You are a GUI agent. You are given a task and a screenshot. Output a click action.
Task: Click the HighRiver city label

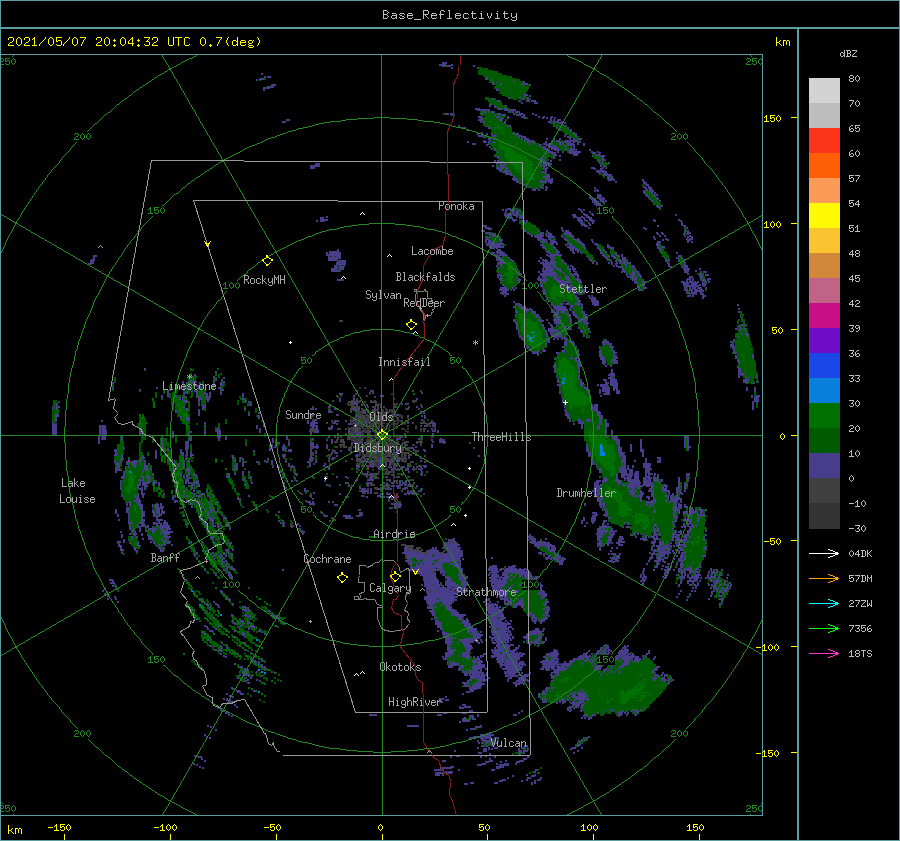click(414, 702)
